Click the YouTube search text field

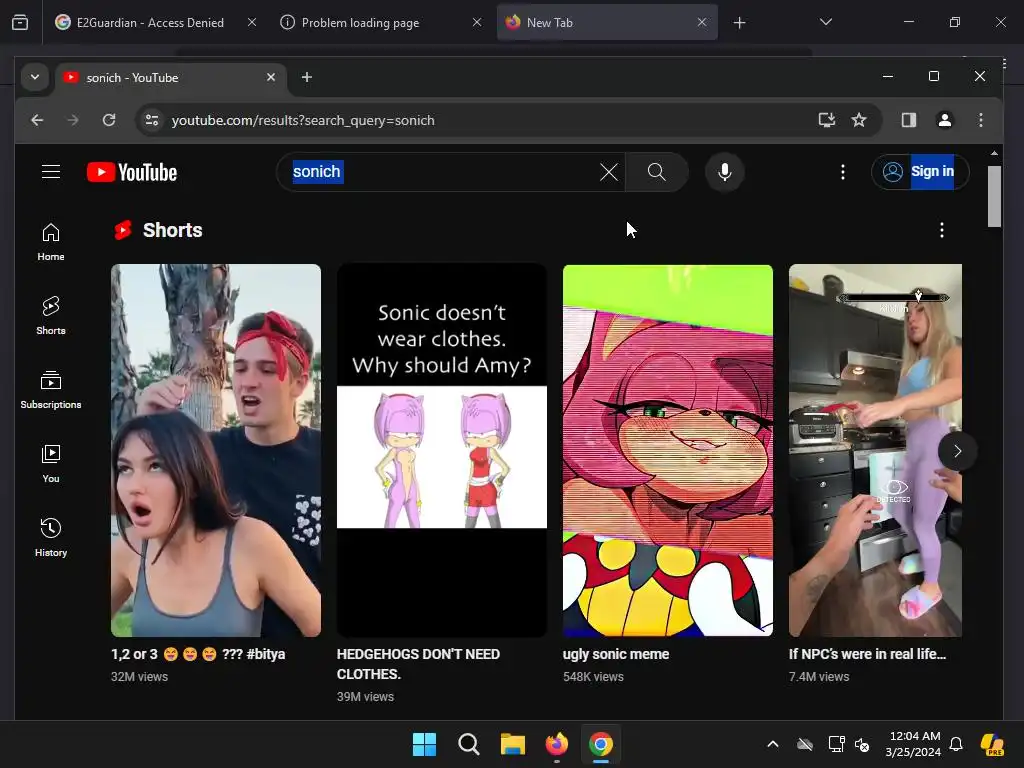click(x=451, y=172)
